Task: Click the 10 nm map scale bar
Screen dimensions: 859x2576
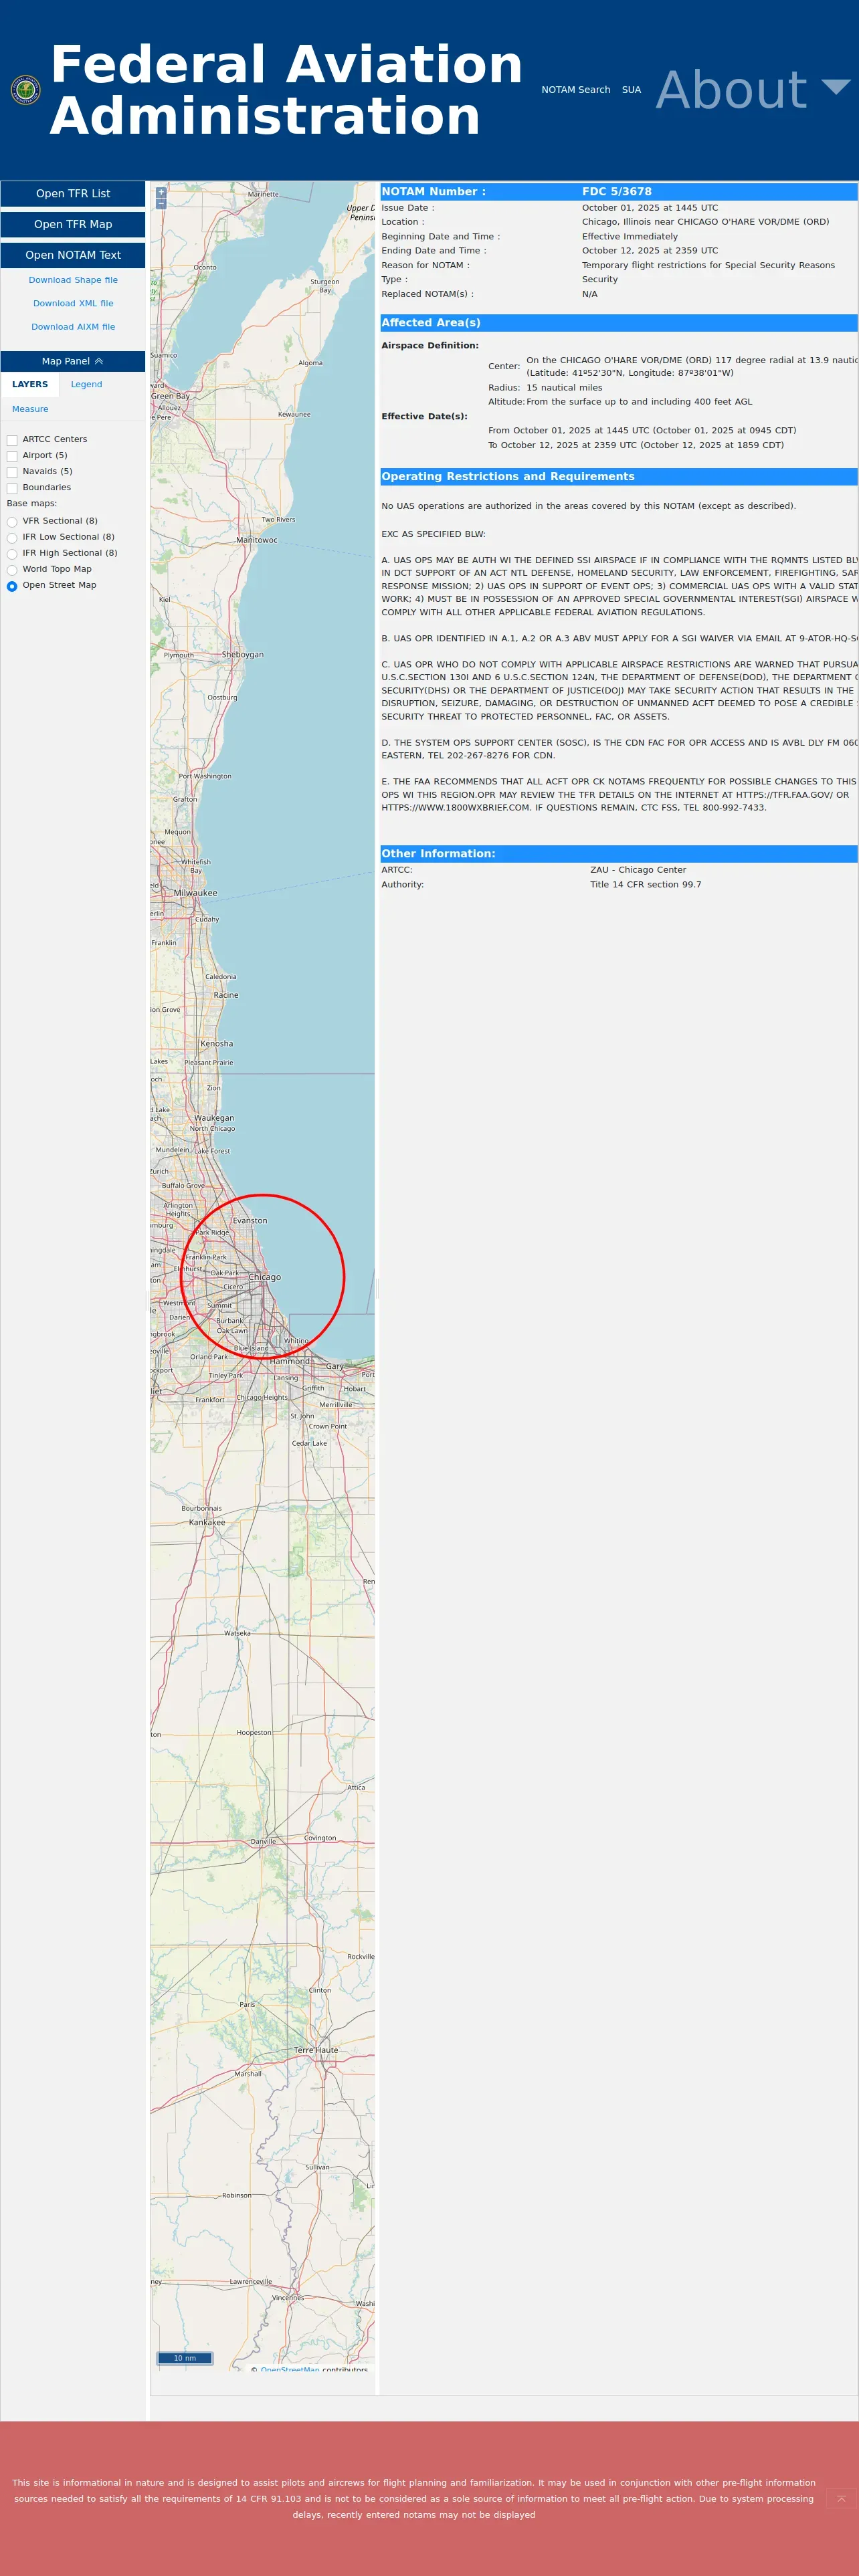Action: tap(185, 2358)
